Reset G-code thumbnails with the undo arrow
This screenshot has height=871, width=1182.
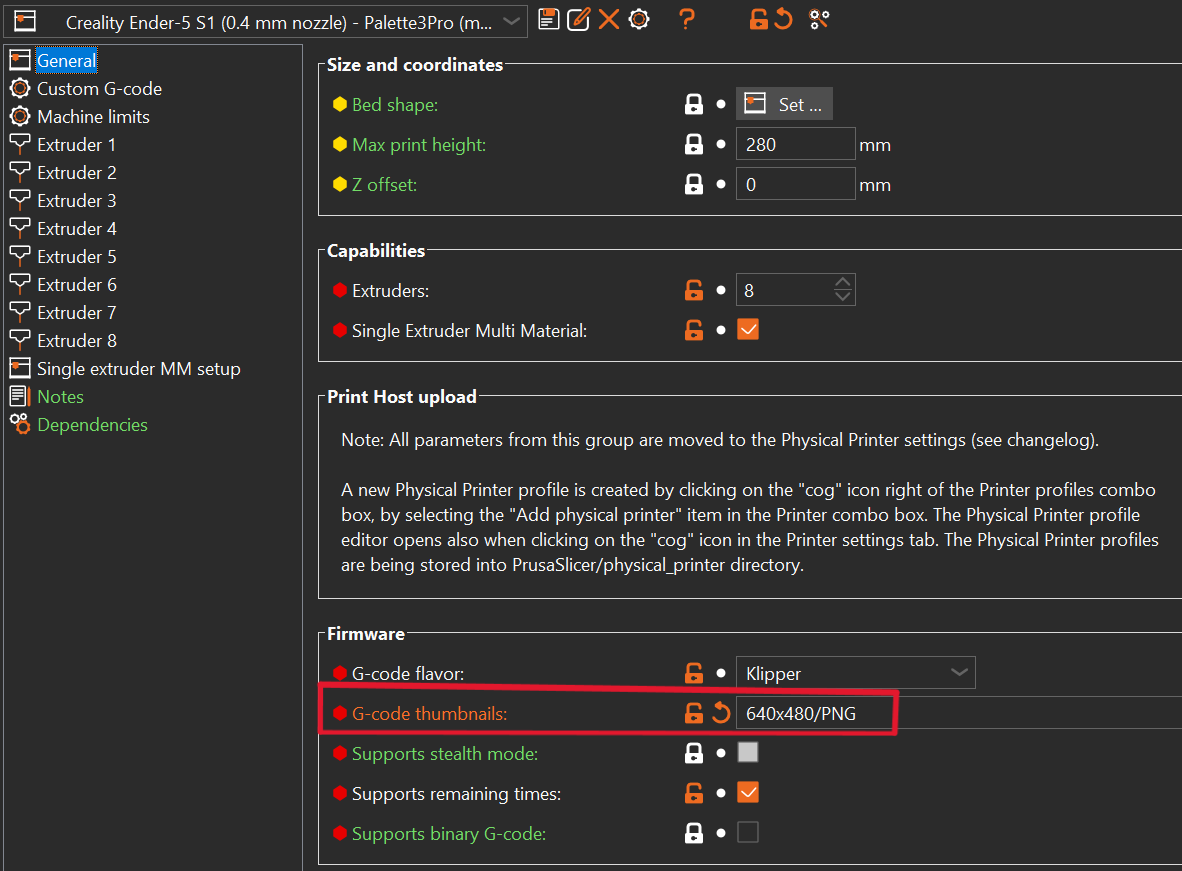721,713
